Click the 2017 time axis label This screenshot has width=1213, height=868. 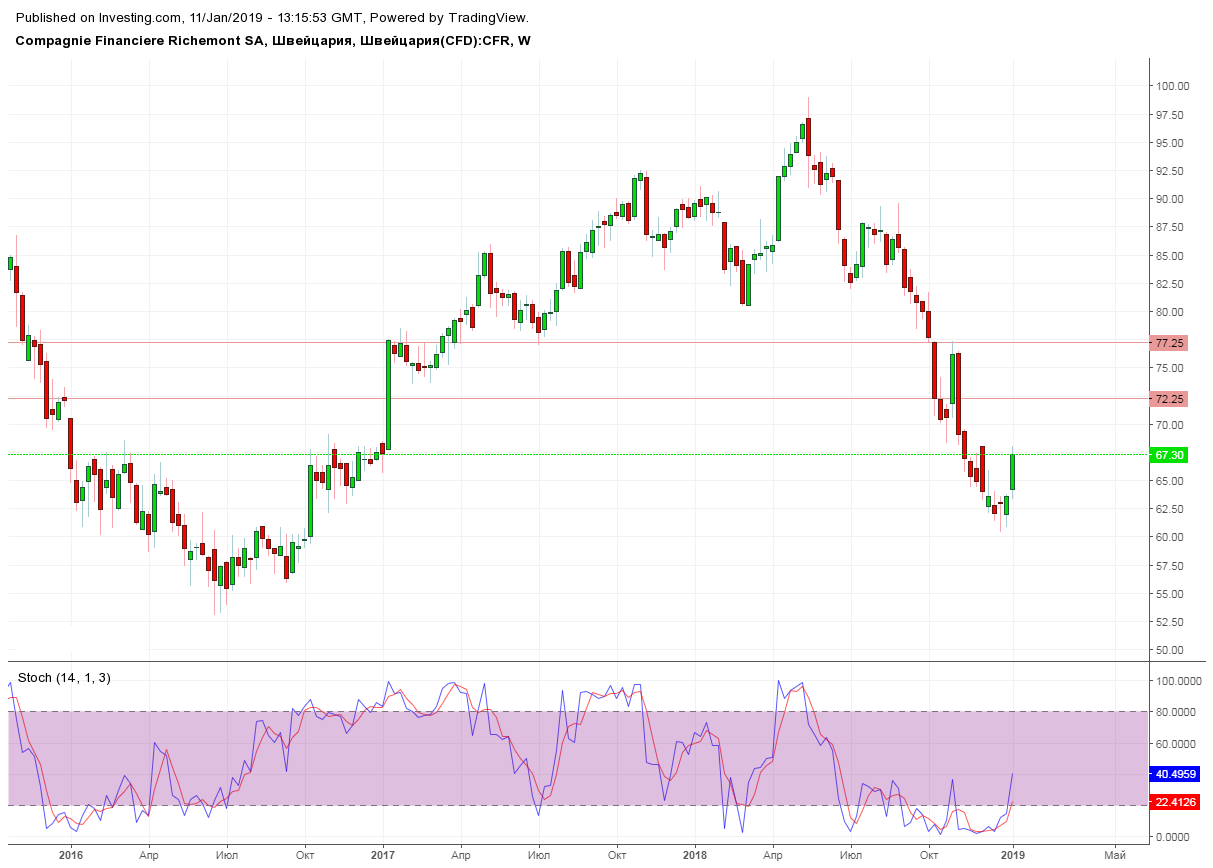[x=383, y=855]
